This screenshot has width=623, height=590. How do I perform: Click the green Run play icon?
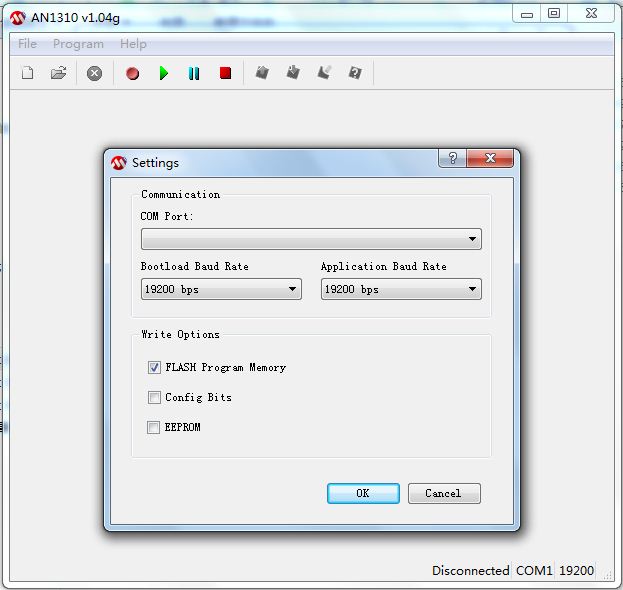163,73
